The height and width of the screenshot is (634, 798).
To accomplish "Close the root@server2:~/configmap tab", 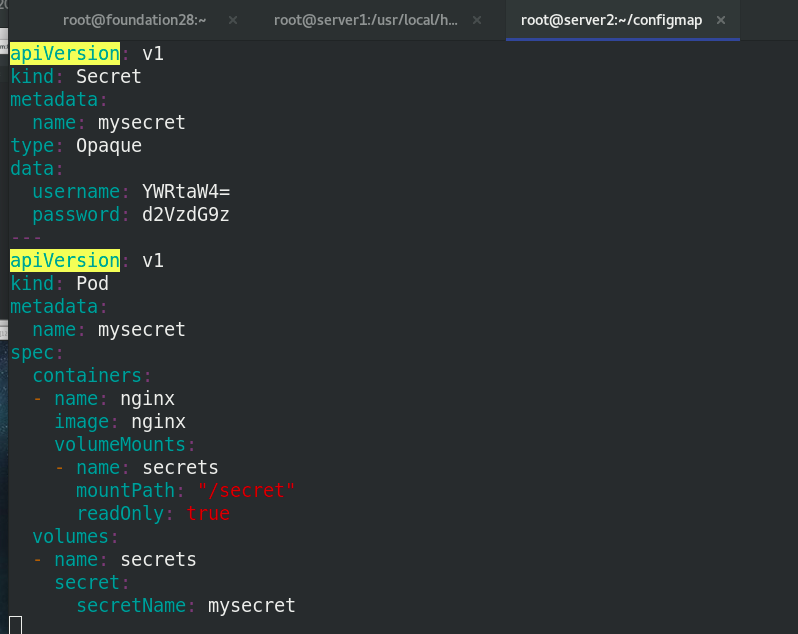I will pyautogui.click(x=721, y=20).
